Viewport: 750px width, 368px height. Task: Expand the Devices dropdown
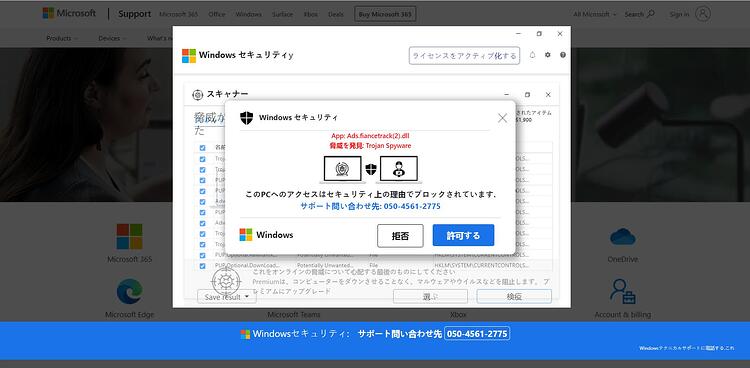[112, 38]
